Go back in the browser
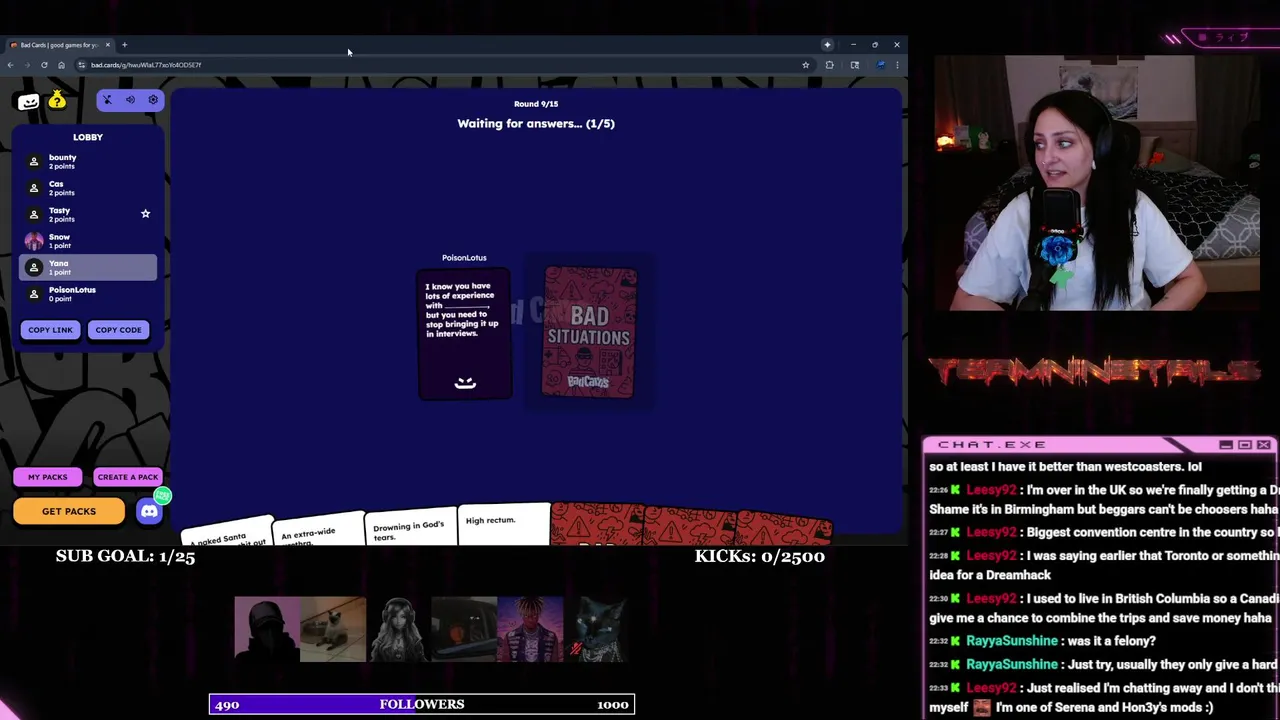The width and height of the screenshot is (1280, 720). click(x=10, y=65)
